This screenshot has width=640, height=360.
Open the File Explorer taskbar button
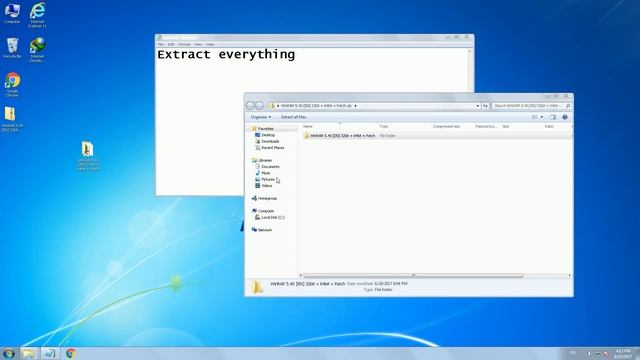pos(29,353)
